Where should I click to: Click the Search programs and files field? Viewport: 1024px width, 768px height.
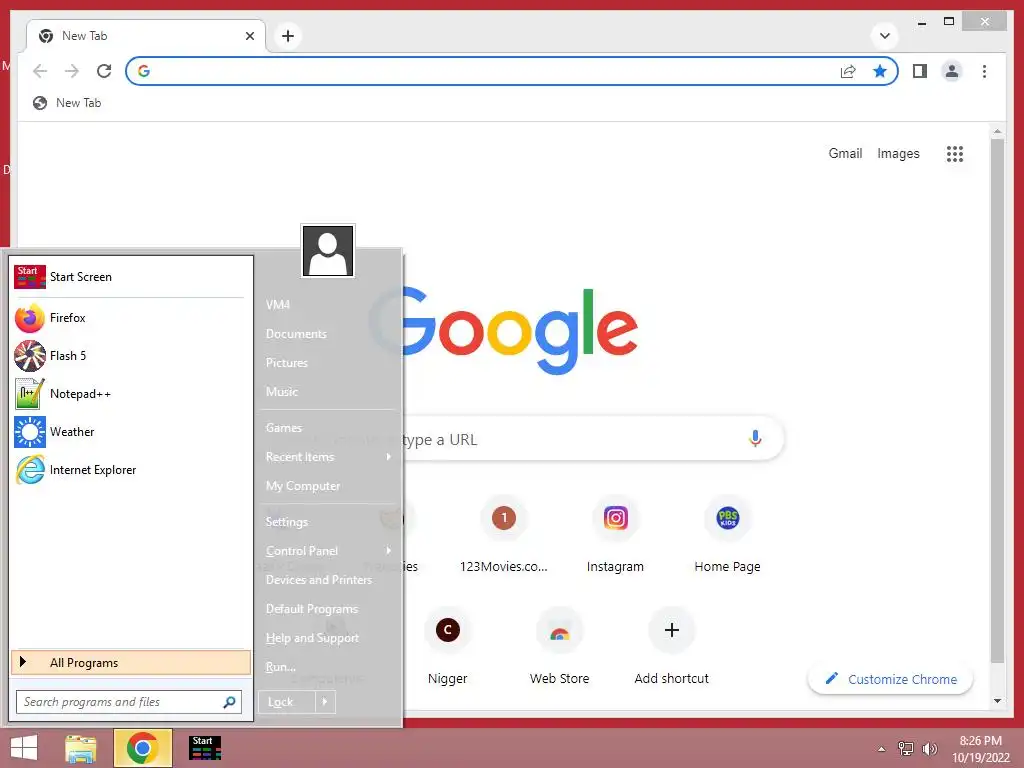(x=129, y=702)
